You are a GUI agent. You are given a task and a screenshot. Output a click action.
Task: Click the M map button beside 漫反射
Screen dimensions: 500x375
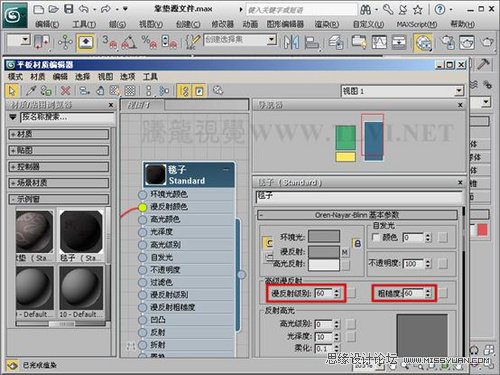pyautogui.click(x=345, y=252)
